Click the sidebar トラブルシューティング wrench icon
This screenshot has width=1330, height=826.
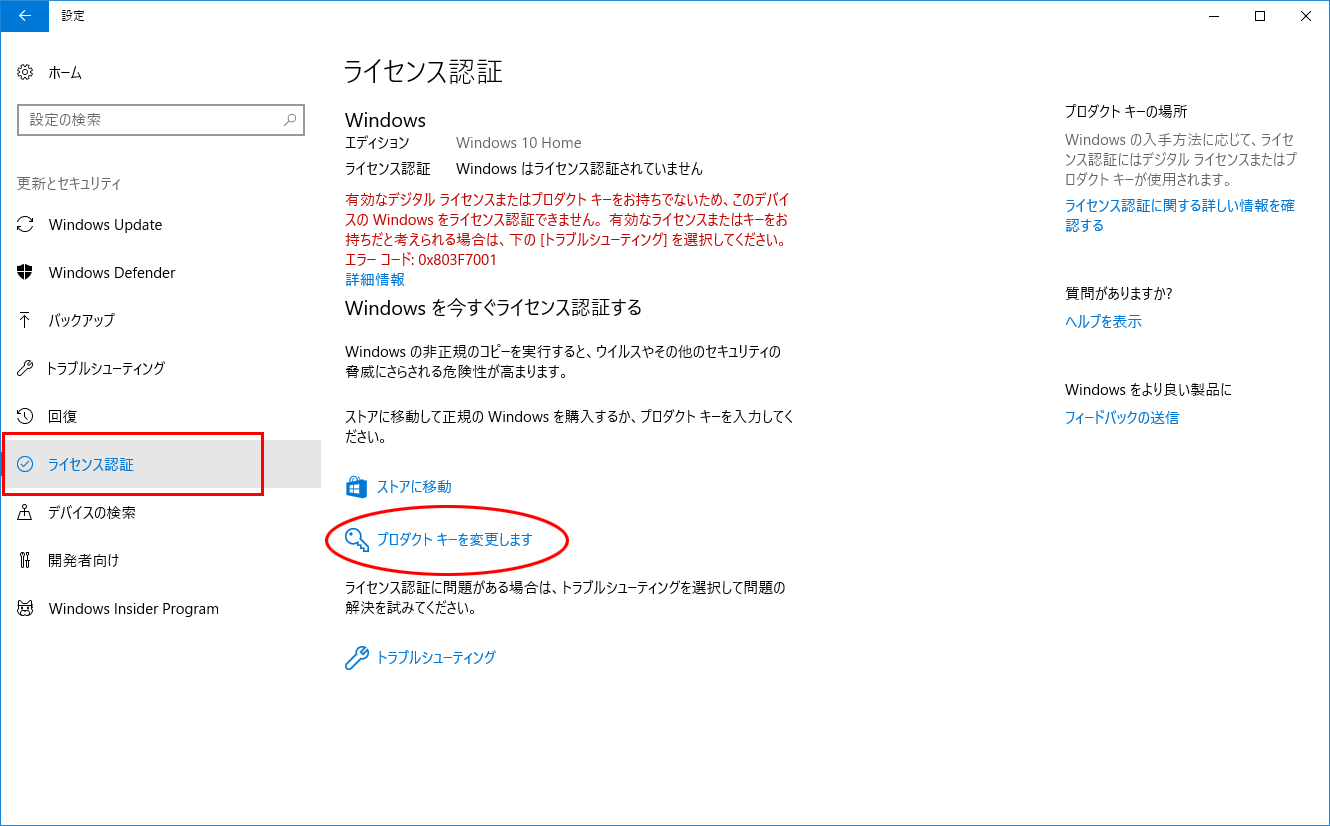[26, 368]
